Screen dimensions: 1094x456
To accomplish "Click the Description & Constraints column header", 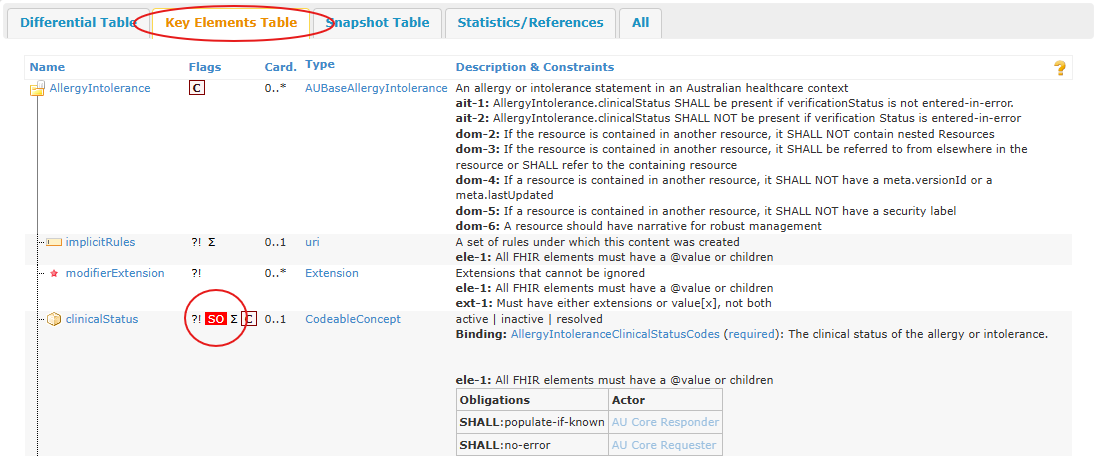I will 535,67.
